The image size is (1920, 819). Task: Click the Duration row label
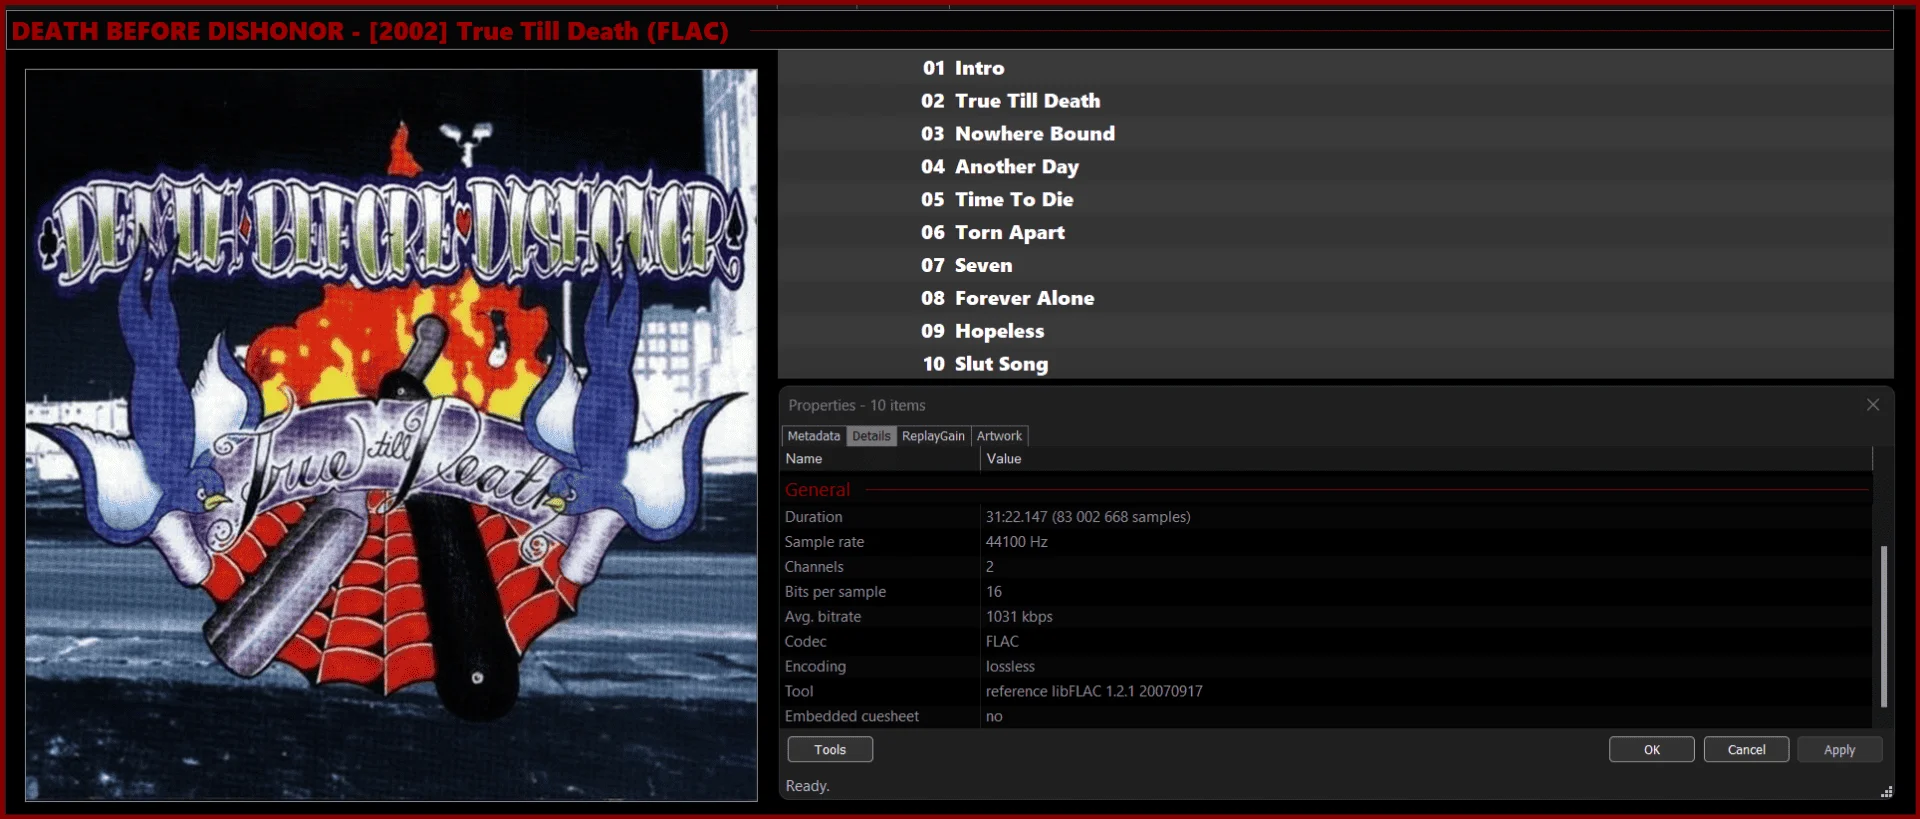pos(813,517)
